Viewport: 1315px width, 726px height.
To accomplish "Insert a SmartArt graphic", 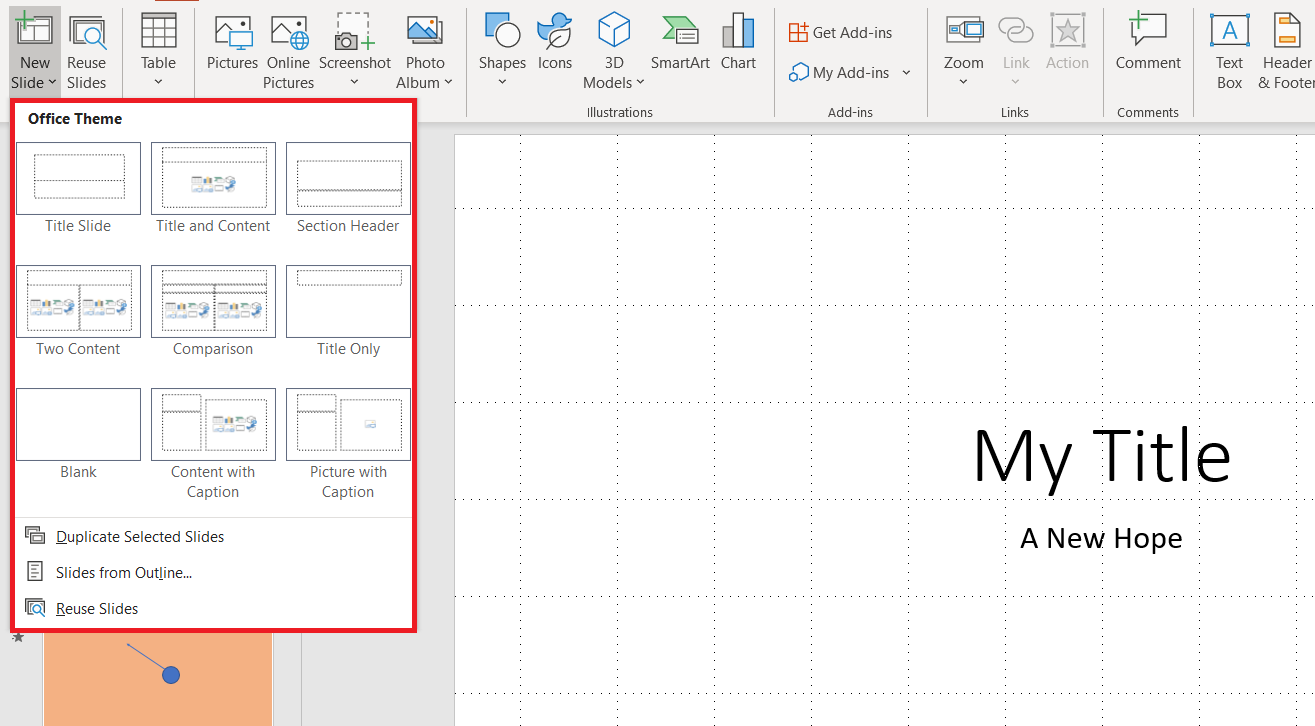I will click(680, 45).
